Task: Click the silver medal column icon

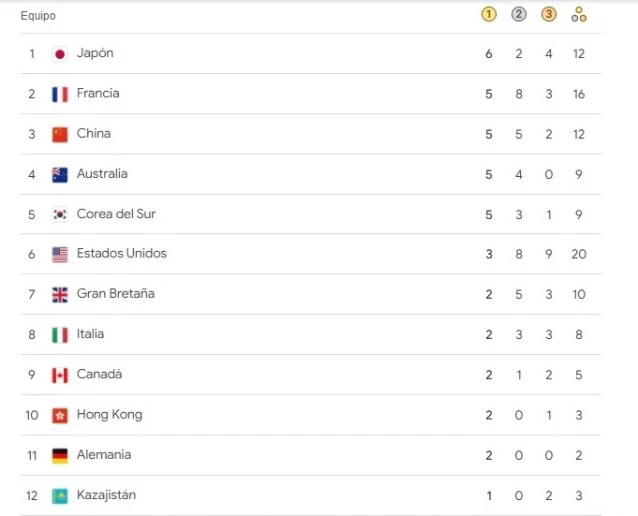Action: [x=518, y=15]
